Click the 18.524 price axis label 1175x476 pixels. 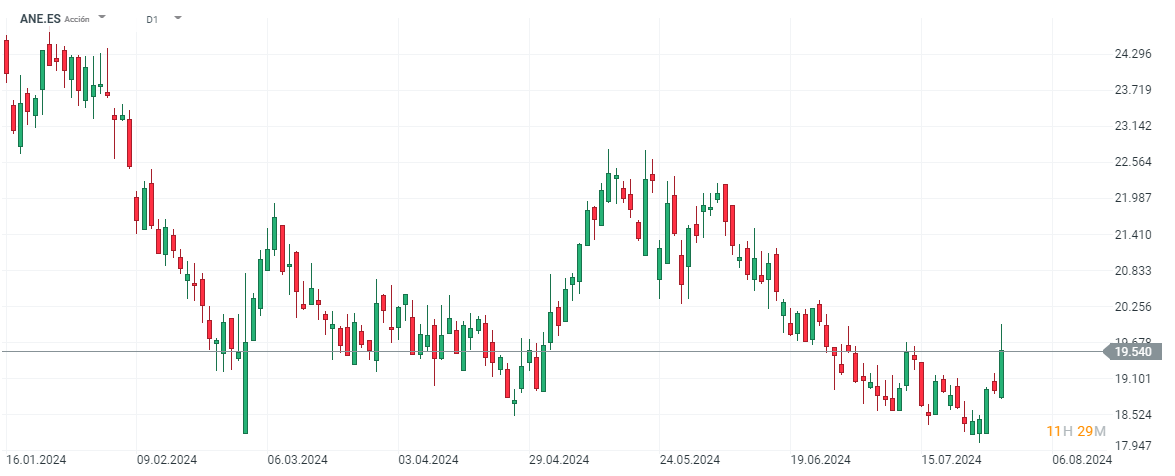[x=1133, y=415]
